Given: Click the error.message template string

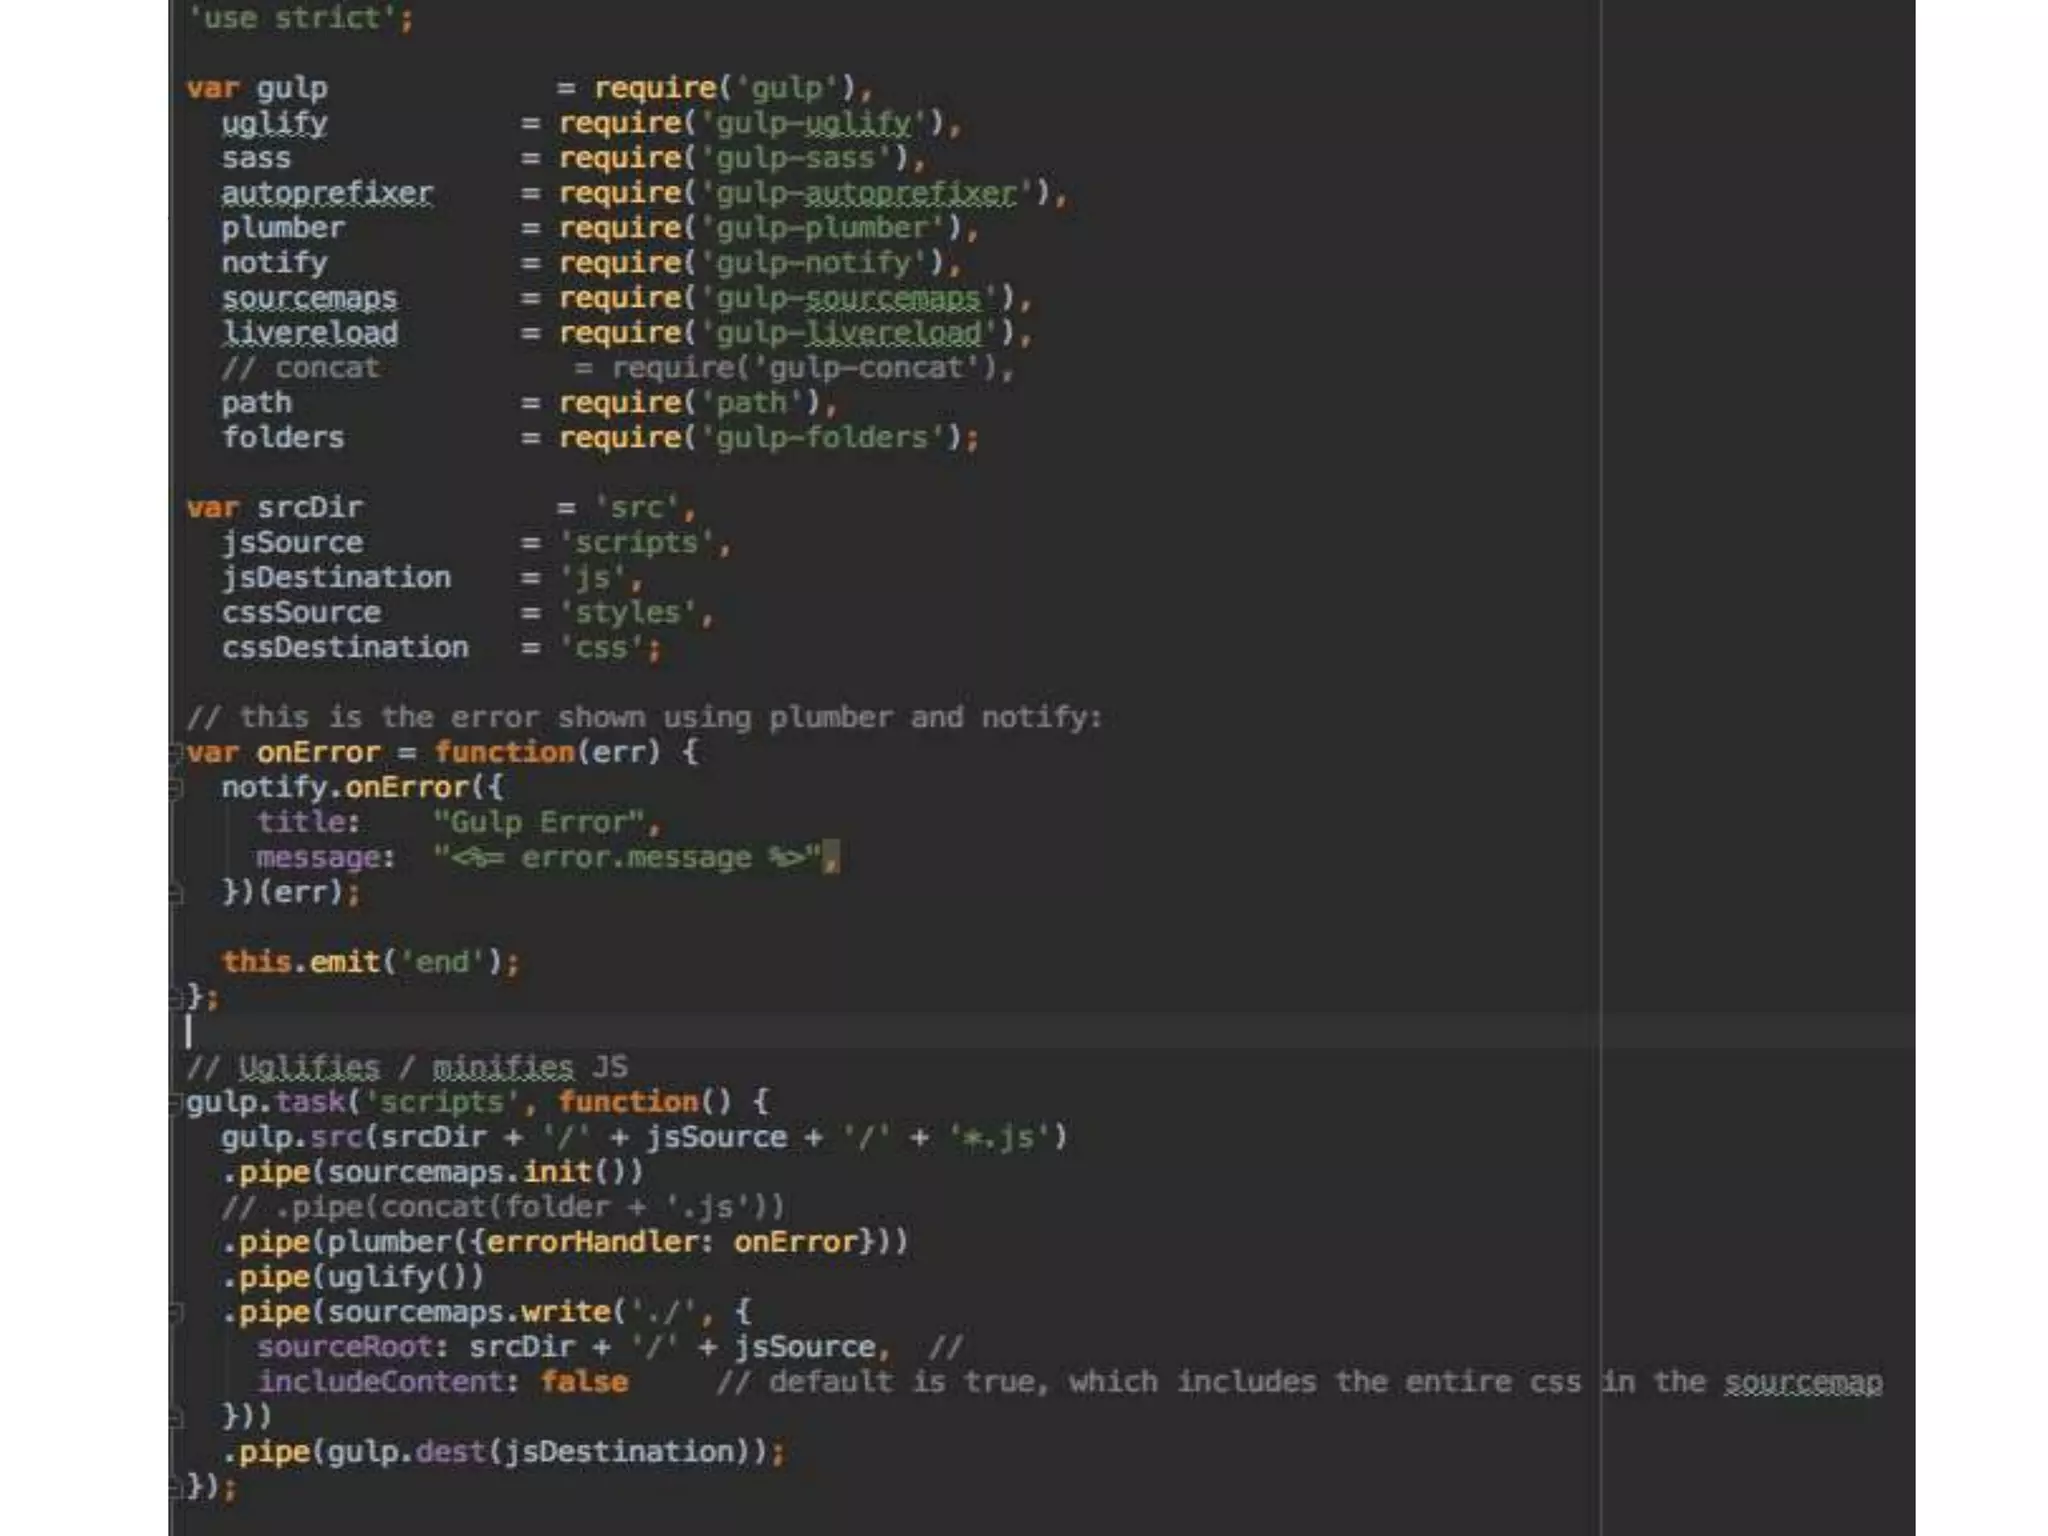Looking at the screenshot, I should [x=627, y=858].
